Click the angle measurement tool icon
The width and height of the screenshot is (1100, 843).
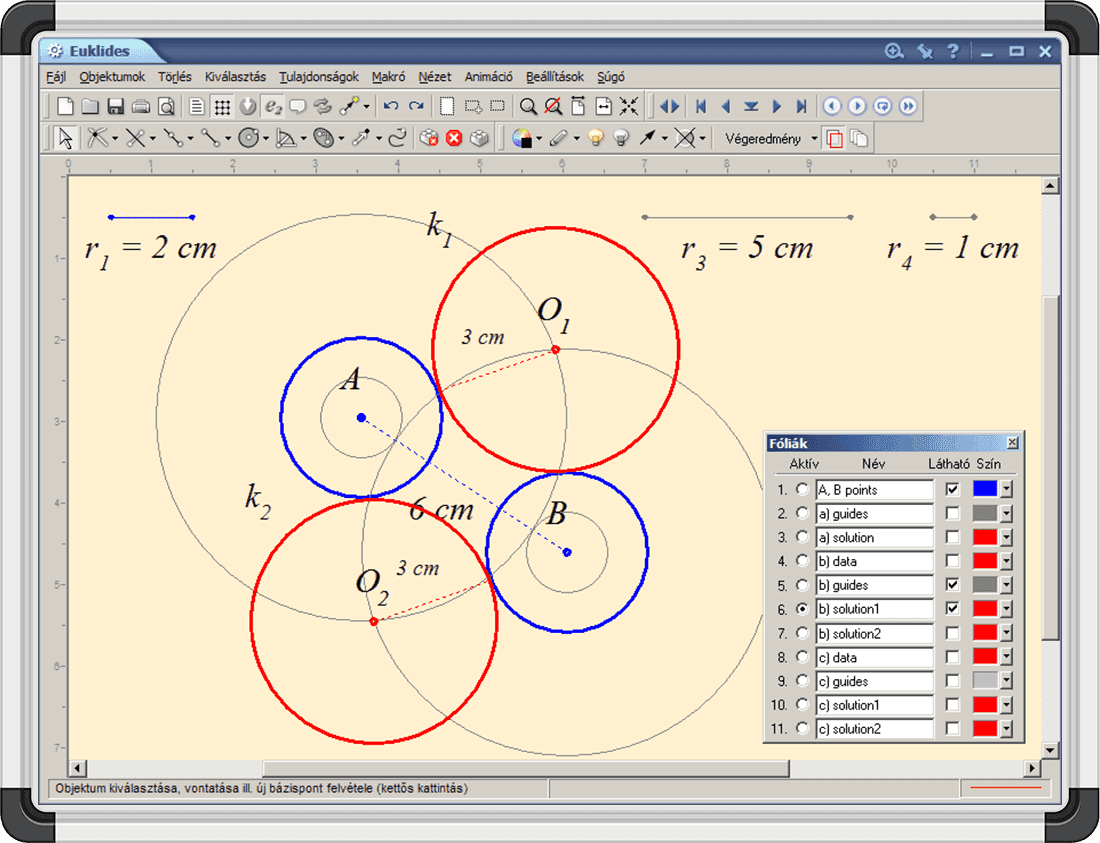(285, 138)
